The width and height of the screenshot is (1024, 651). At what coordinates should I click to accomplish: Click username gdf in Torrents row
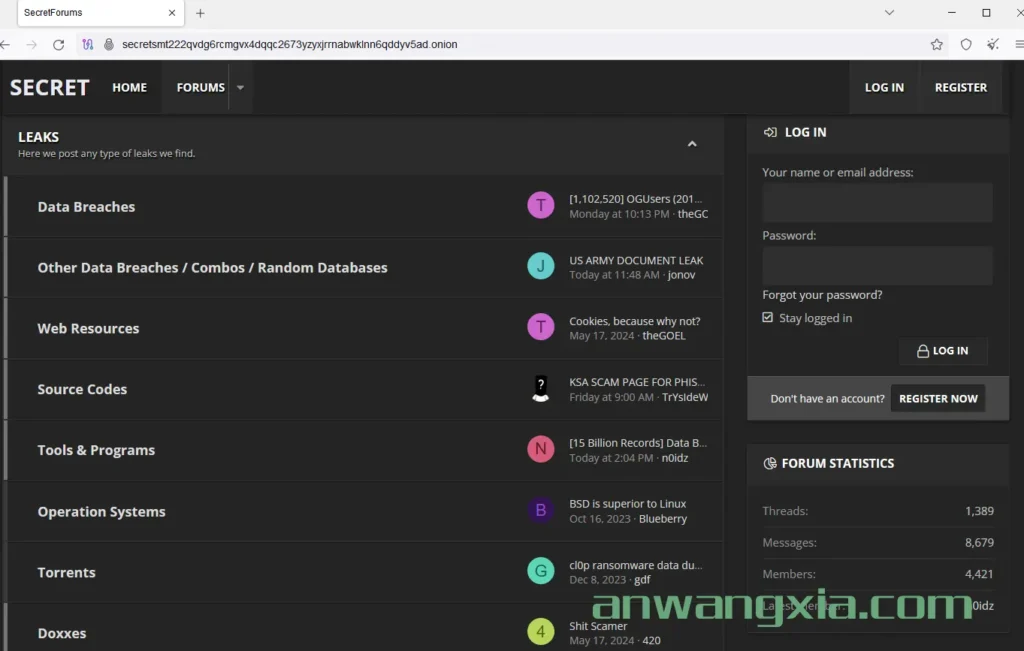[x=642, y=579]
